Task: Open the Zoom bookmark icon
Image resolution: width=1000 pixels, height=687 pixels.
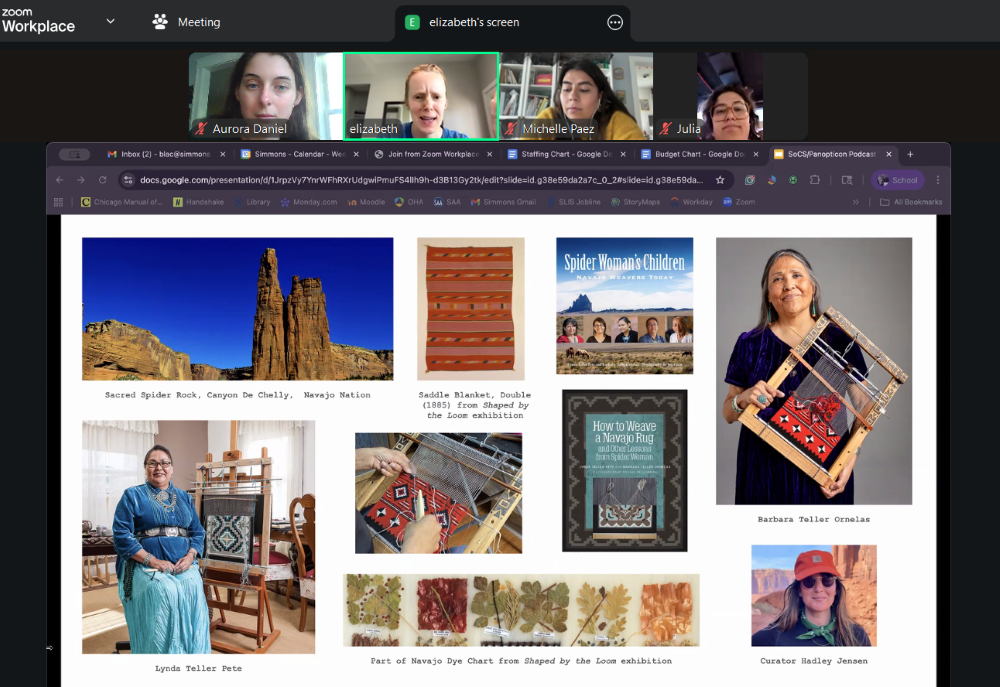Action: [738, 202]
